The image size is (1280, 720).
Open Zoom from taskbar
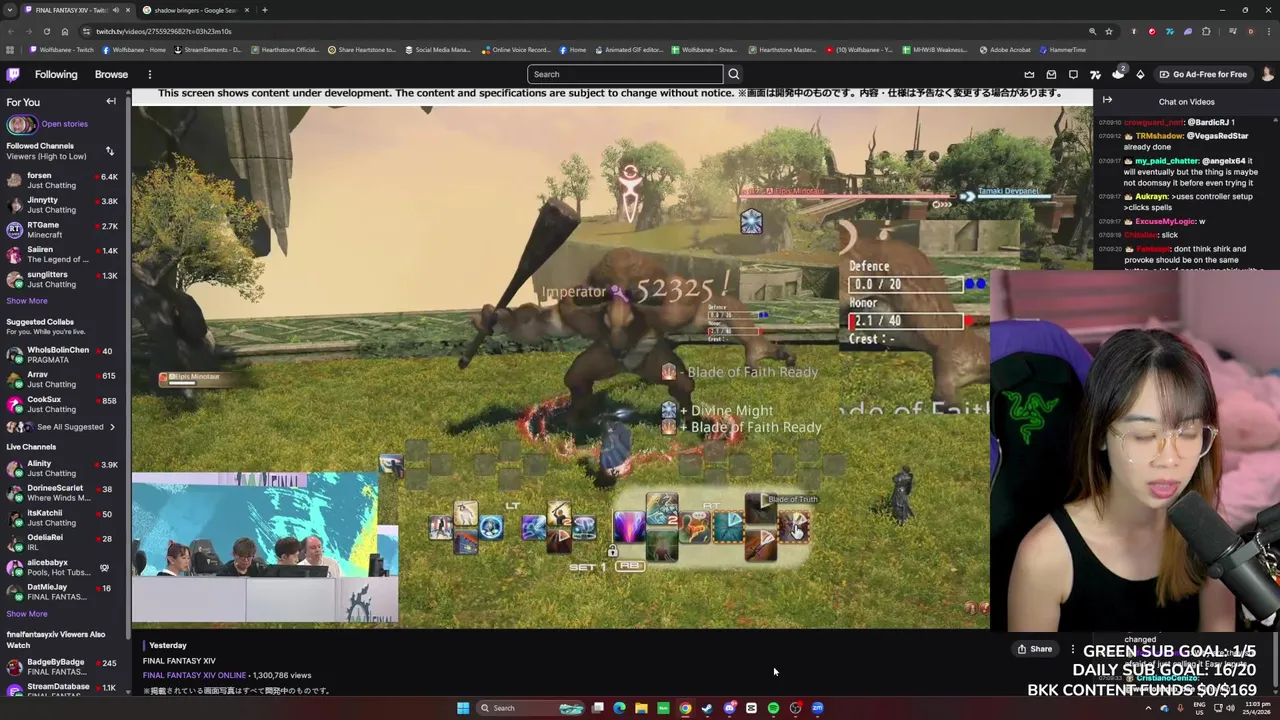[x=817, y=708]
